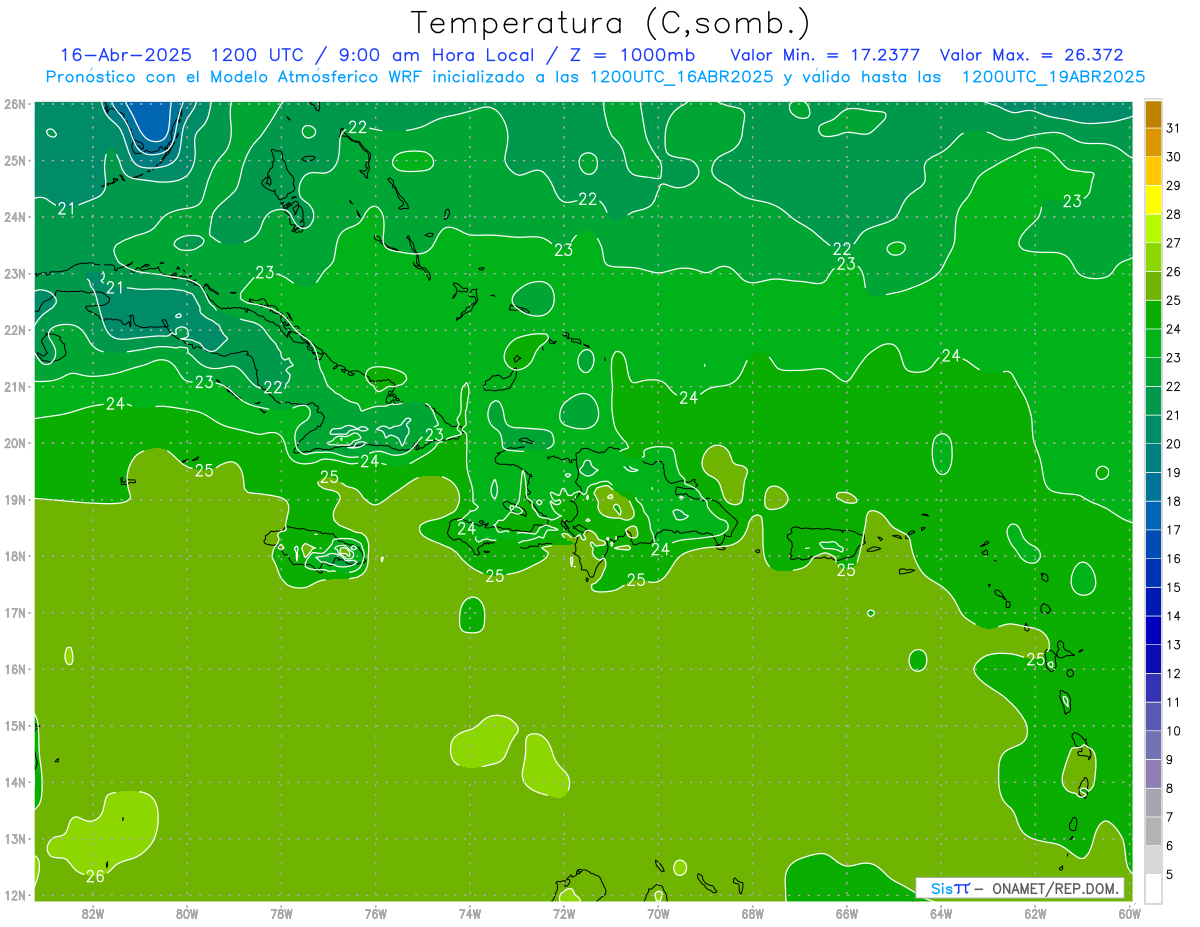Screen dimensions: 1200x927
Task: Pick the orange swatch between 30 and 31
Action: coord(1153,143)
